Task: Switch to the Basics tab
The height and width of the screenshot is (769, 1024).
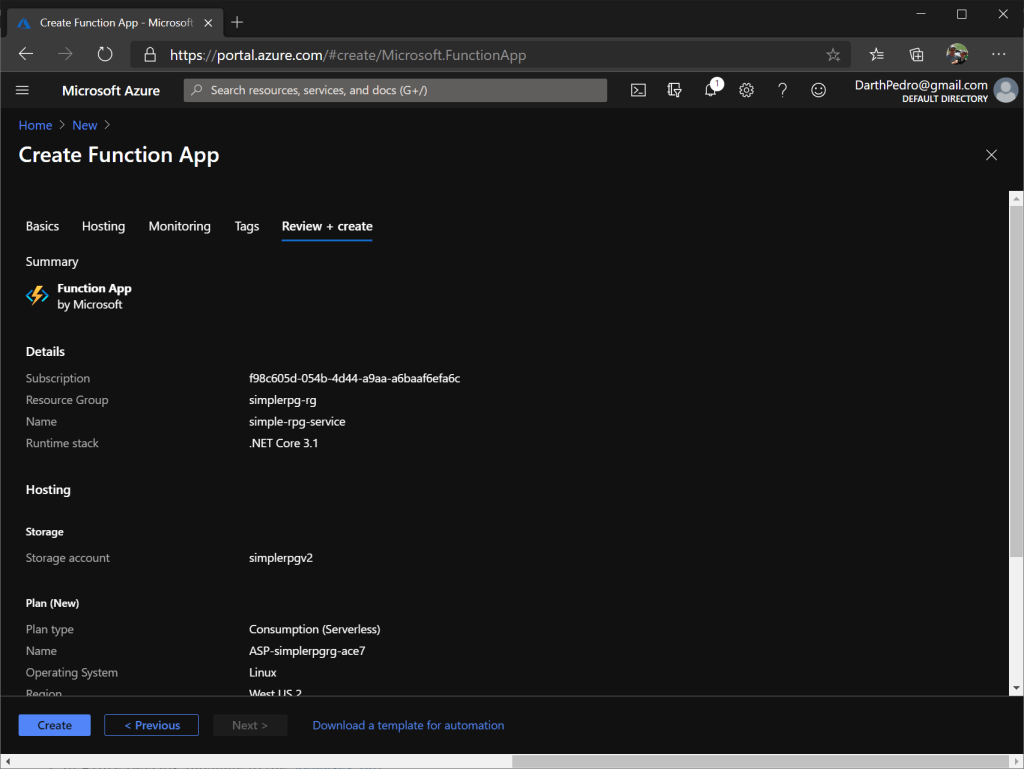Action: tap(42, 226)
